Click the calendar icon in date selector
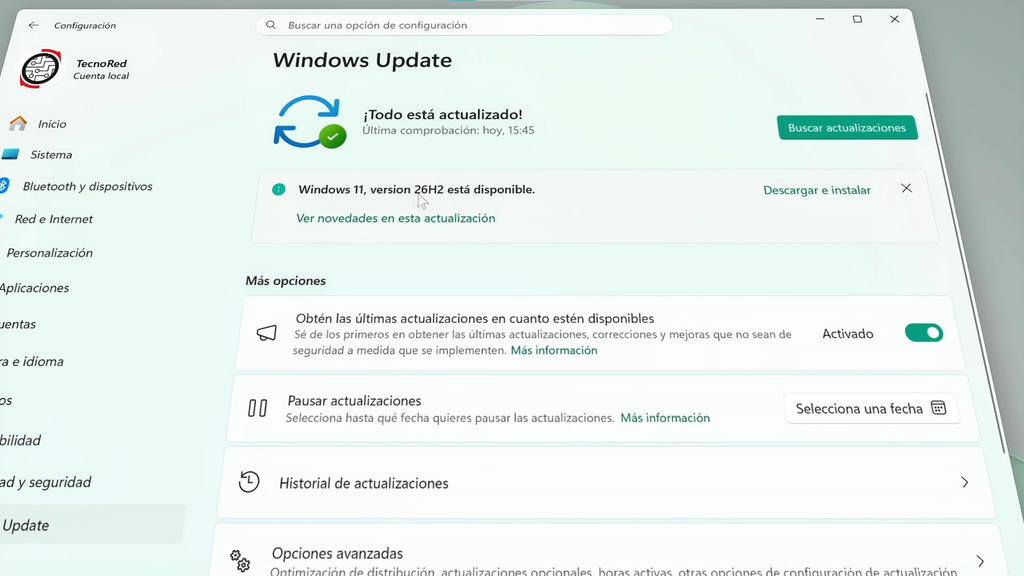The height and width of the screenshot is (576, 1024). coord(938,408)
